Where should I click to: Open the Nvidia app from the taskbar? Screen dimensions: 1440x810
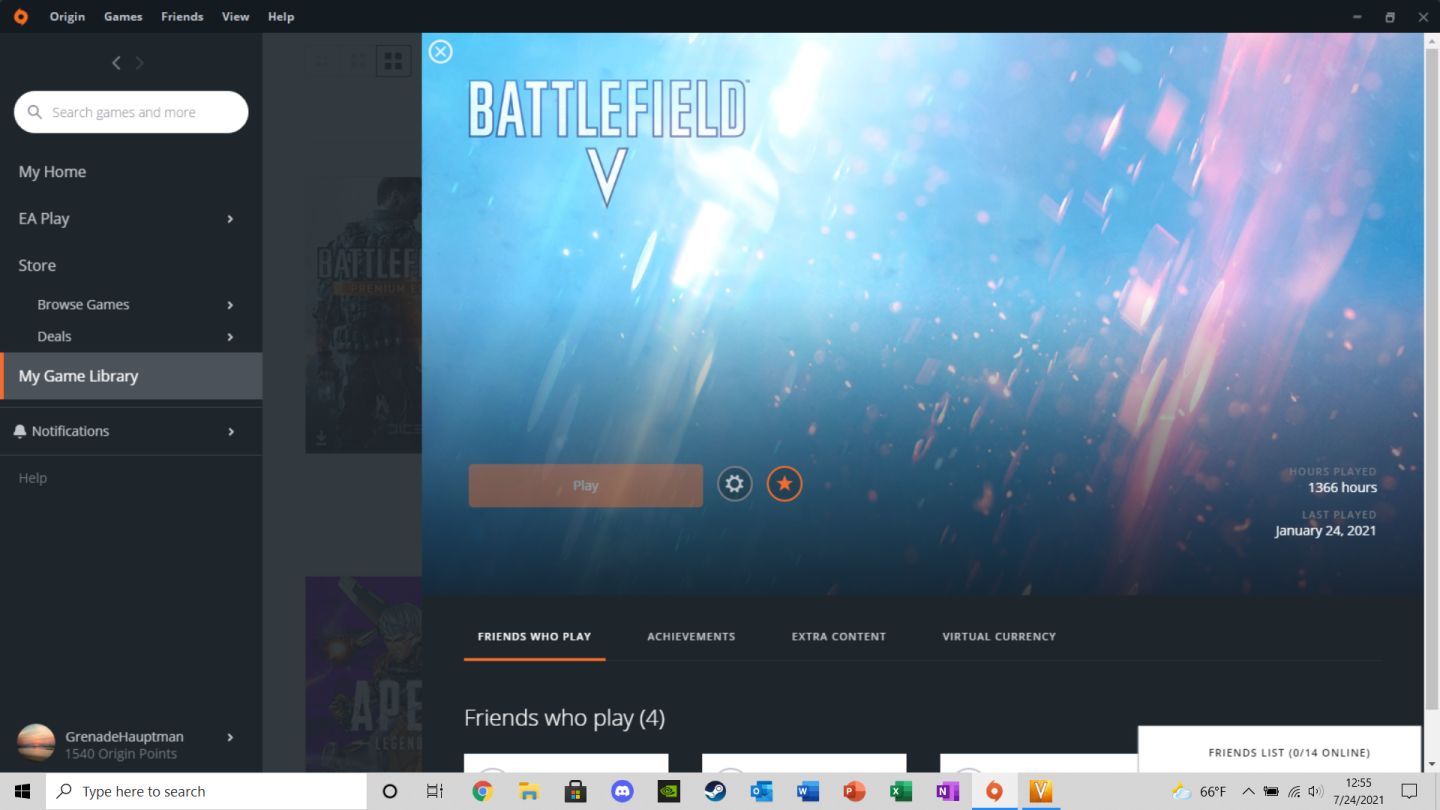[x=668, y=791]
